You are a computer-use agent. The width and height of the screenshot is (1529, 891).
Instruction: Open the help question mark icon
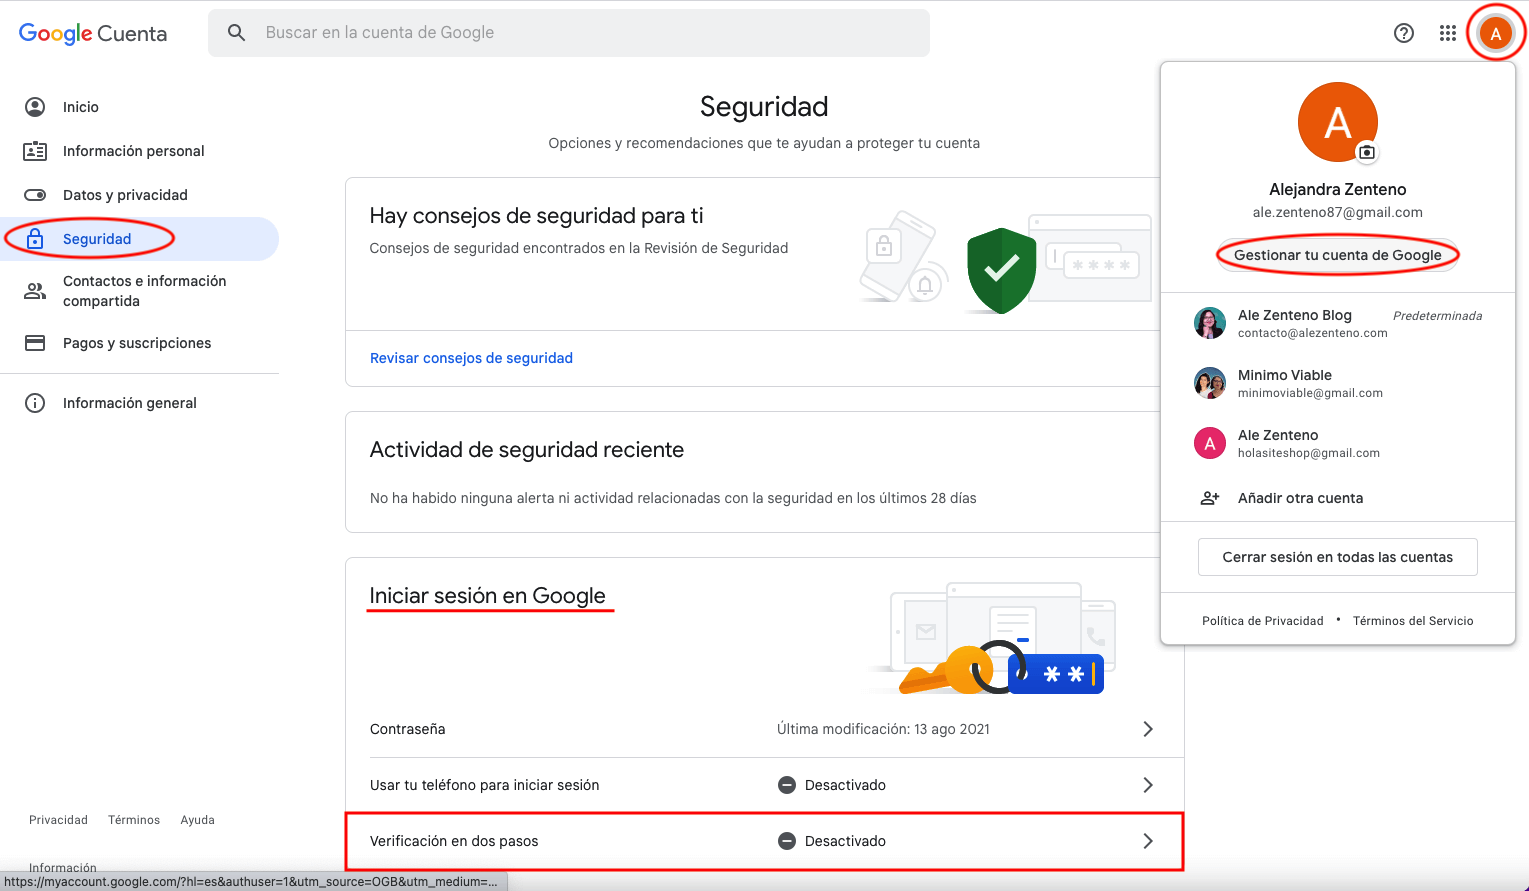(1404, 33)
